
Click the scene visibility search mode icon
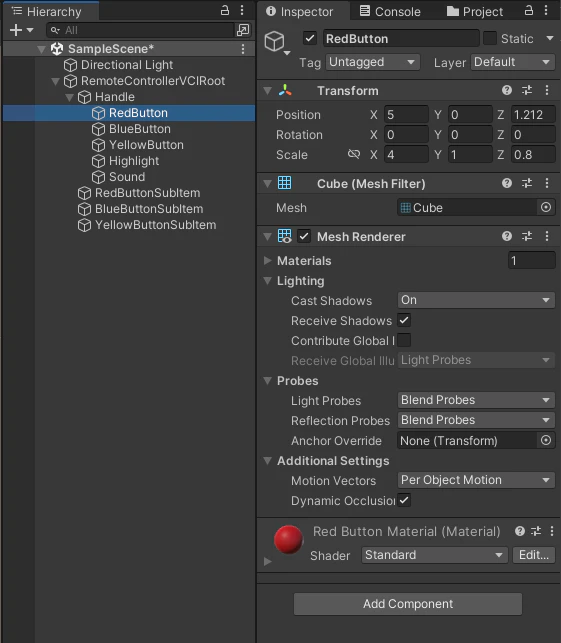point(243,30)
